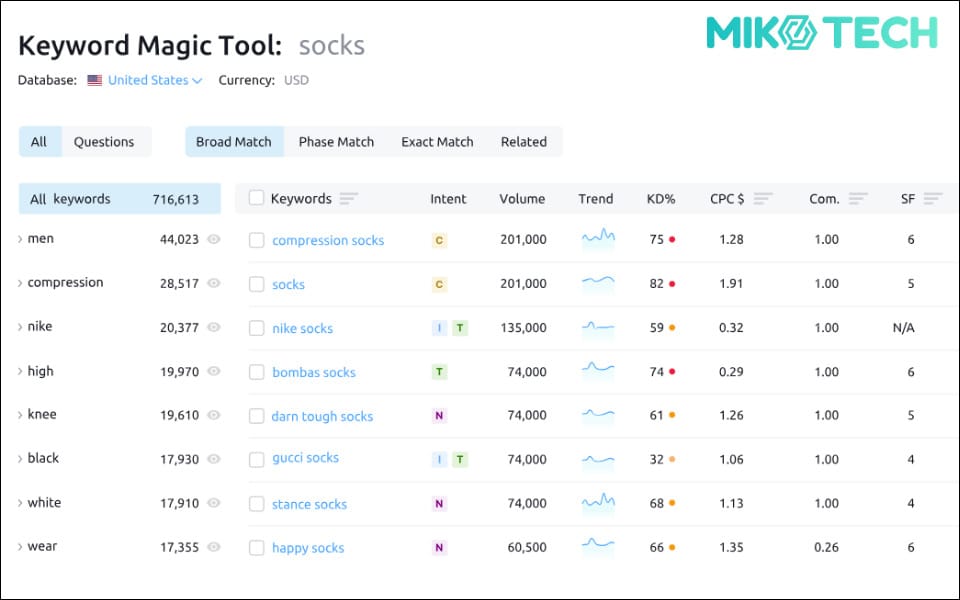960x600 pixels.
Task: Check the box beside nike socks
Action: [257, 328]
